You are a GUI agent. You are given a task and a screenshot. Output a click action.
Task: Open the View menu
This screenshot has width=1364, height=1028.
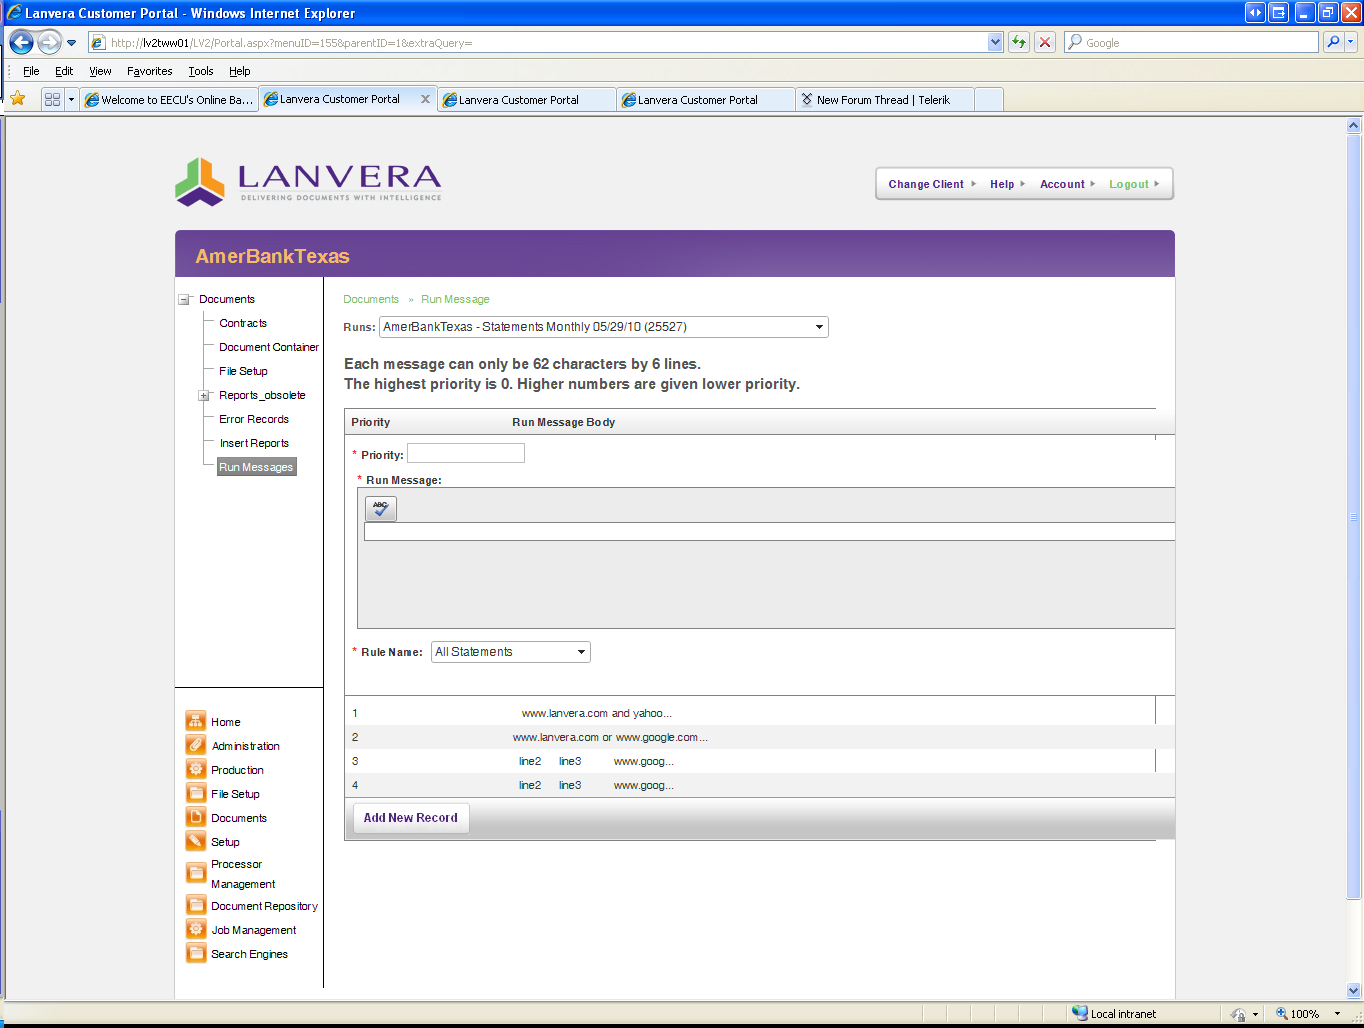click(x=100, y=71)
